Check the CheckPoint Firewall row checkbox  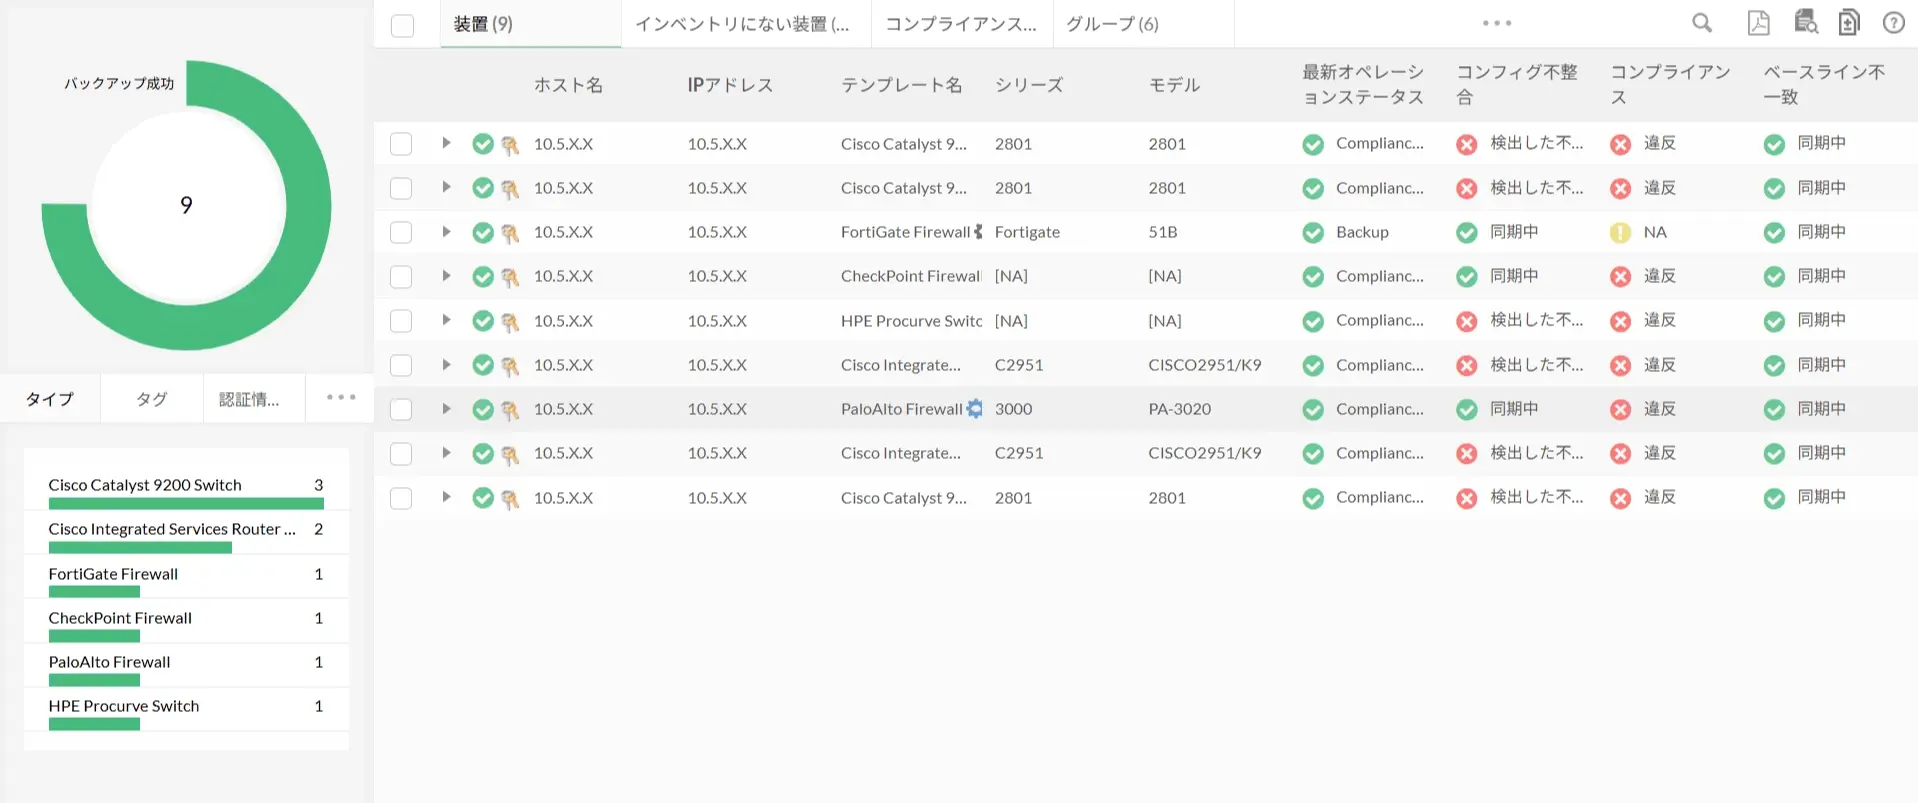click(401, 276)
